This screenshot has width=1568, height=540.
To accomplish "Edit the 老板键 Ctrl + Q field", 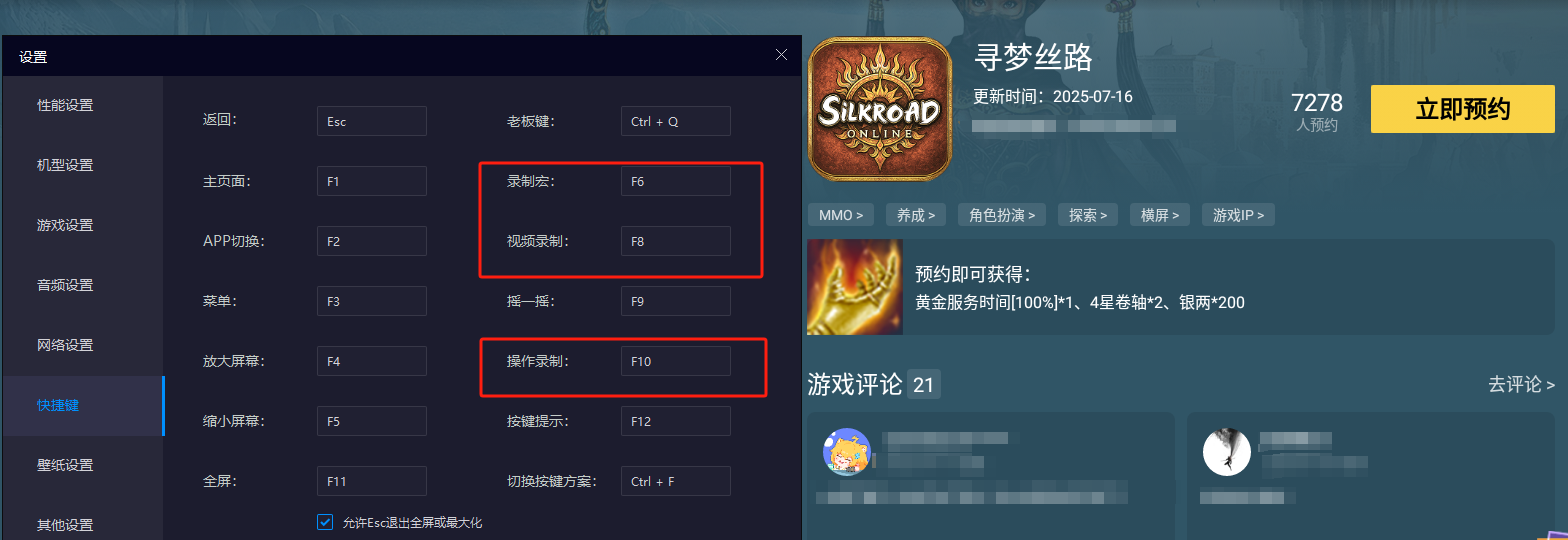I will pos(676,121).
